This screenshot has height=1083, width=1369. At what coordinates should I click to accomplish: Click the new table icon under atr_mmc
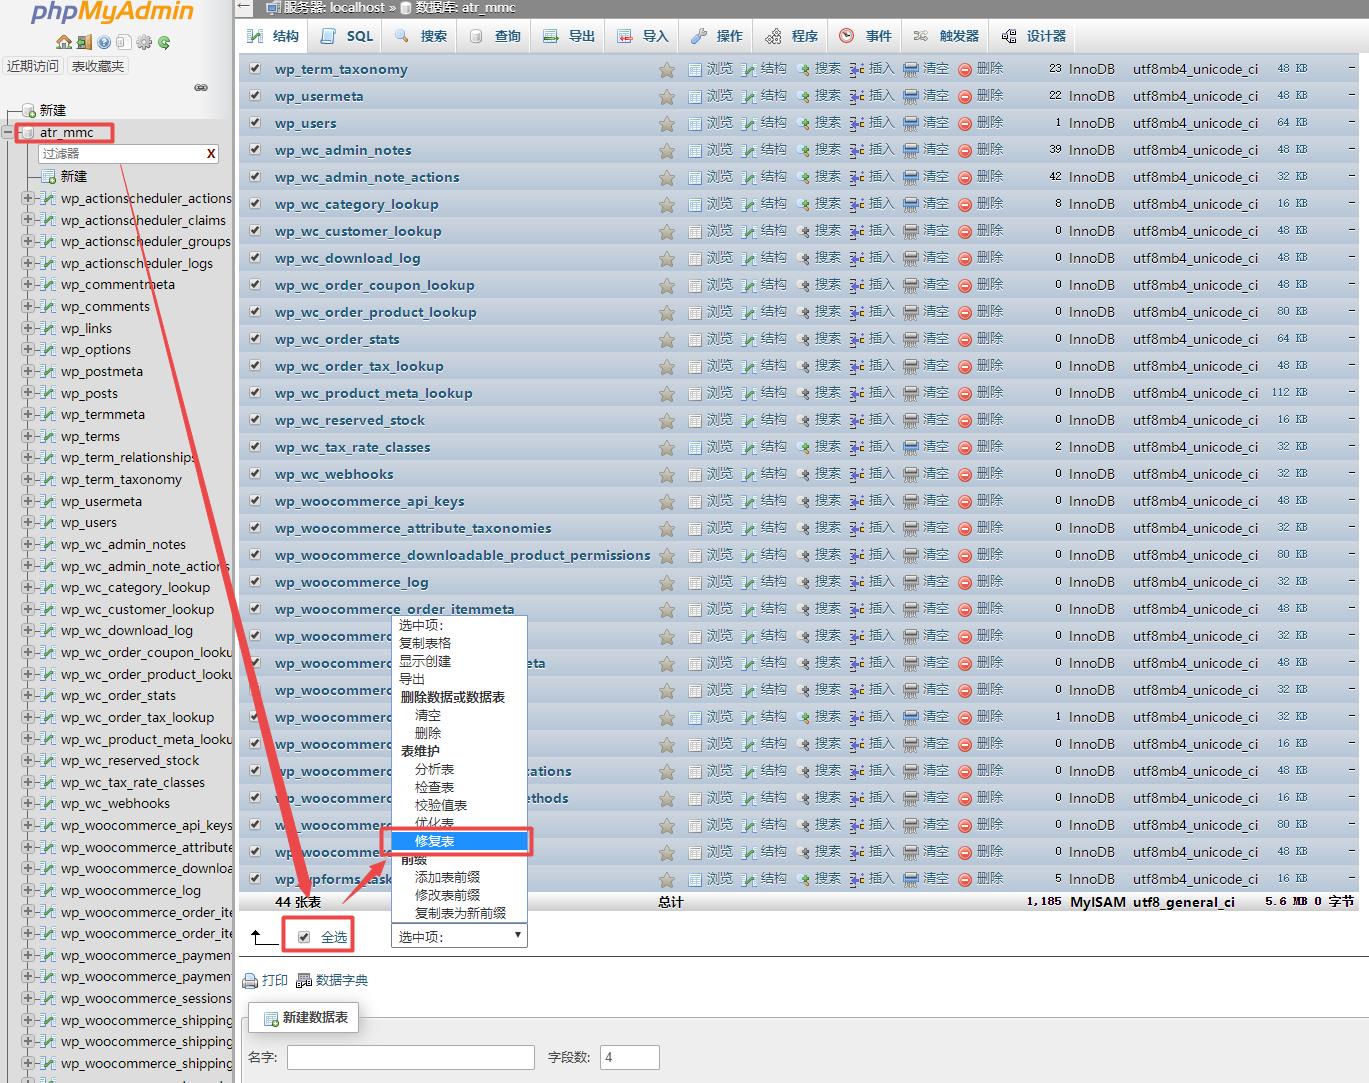(x=49, y=176)
